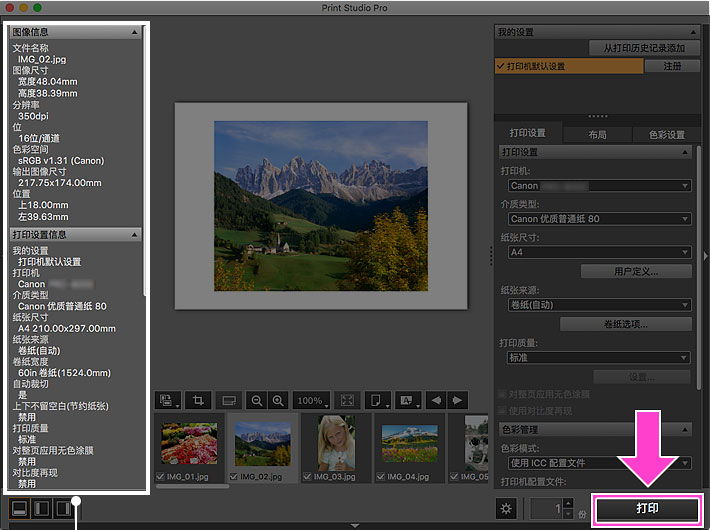Uncheck the IMG_02.jpg checkbox
Image resolution: width=710 pixels, height=530 pixels.
(234, 477)
